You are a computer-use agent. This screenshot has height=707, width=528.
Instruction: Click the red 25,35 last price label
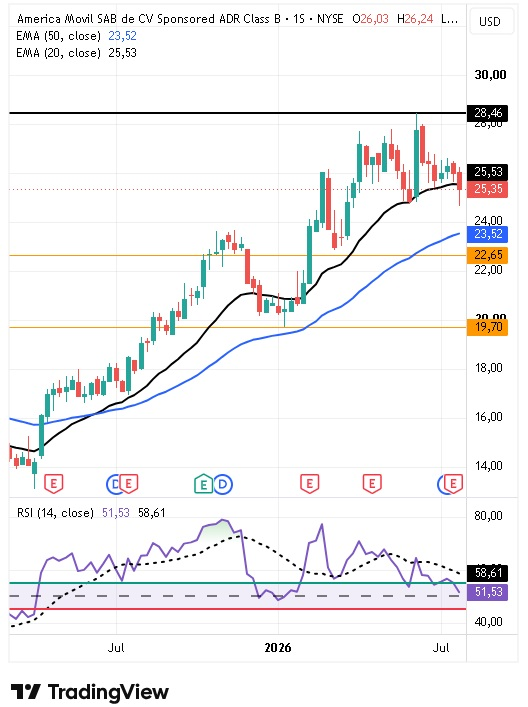(488, 189)
